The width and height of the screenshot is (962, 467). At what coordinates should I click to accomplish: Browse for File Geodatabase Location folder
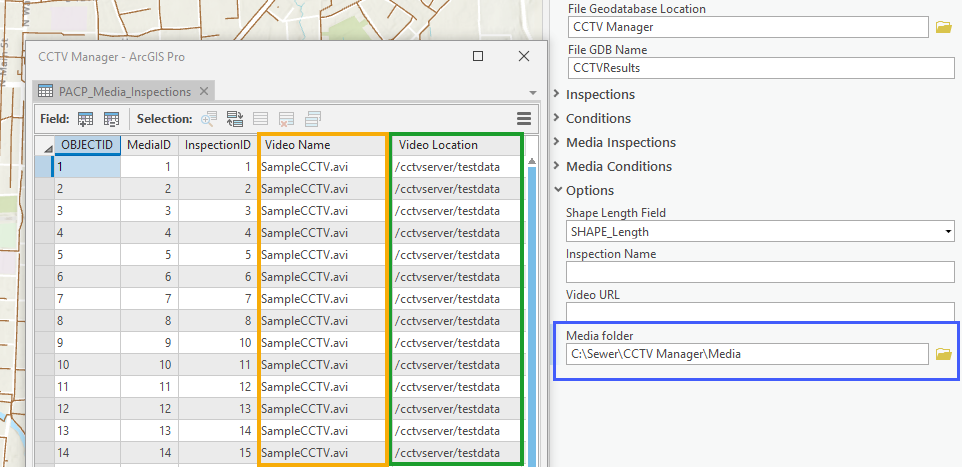coord(943,27)
